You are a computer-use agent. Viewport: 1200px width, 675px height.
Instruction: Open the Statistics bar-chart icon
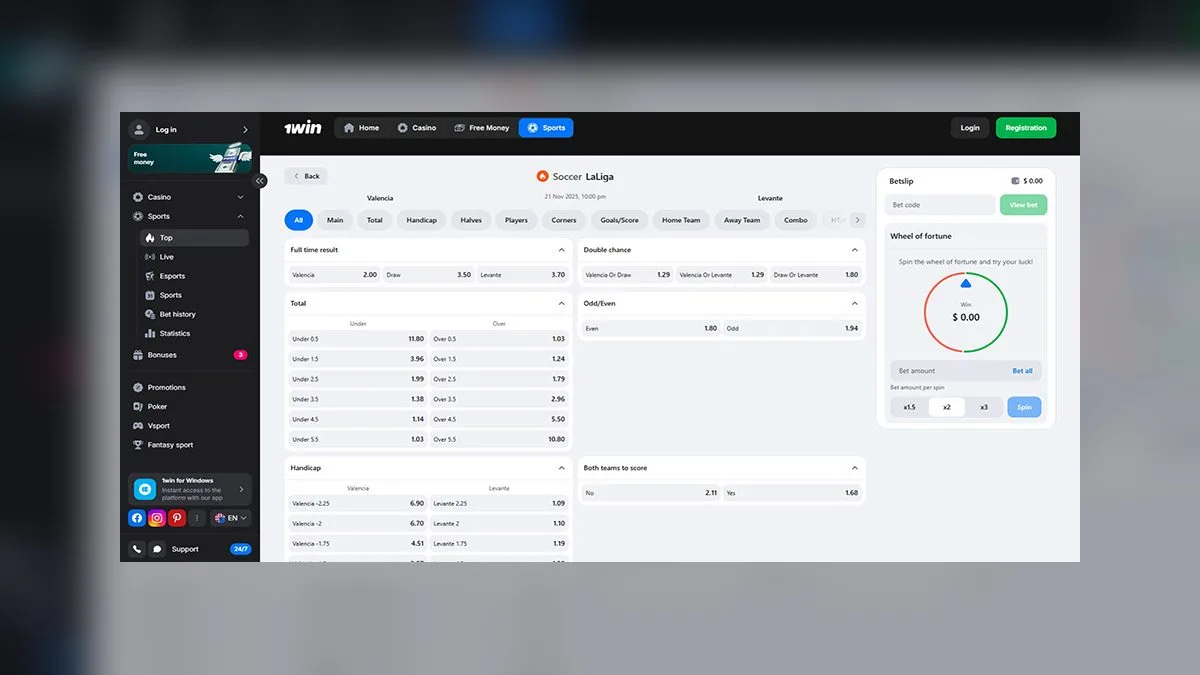150,333
